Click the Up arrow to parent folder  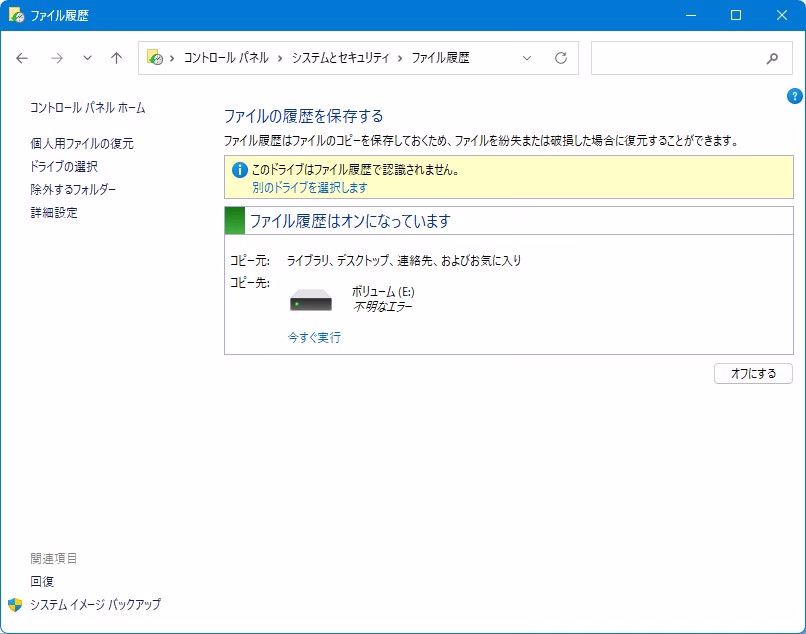116,58
